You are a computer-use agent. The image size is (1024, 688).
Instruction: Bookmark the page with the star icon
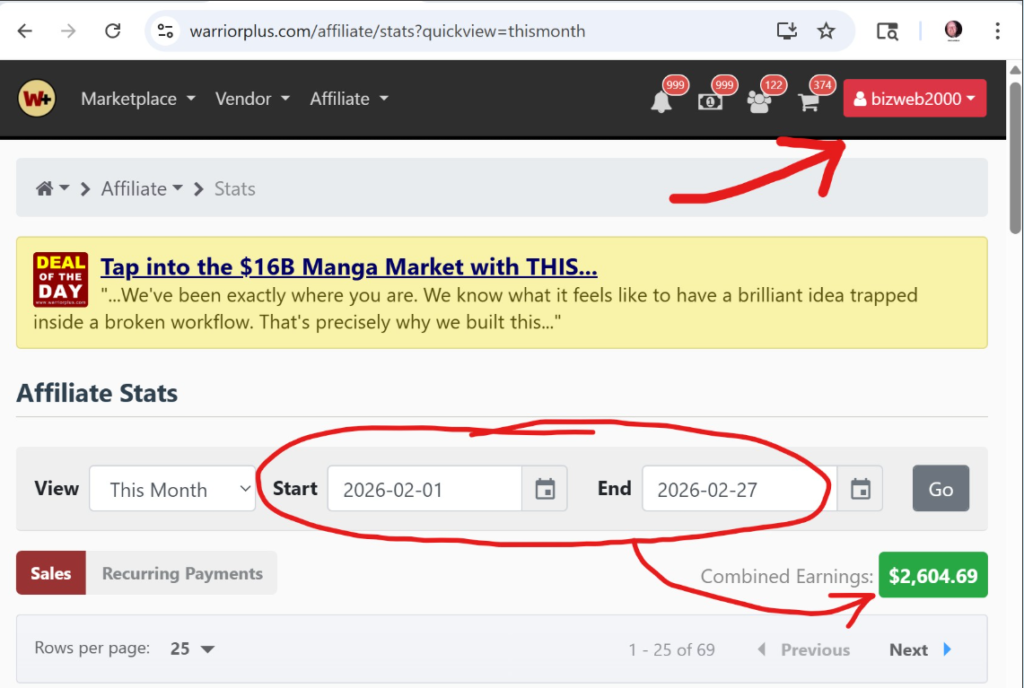point(826,31)
